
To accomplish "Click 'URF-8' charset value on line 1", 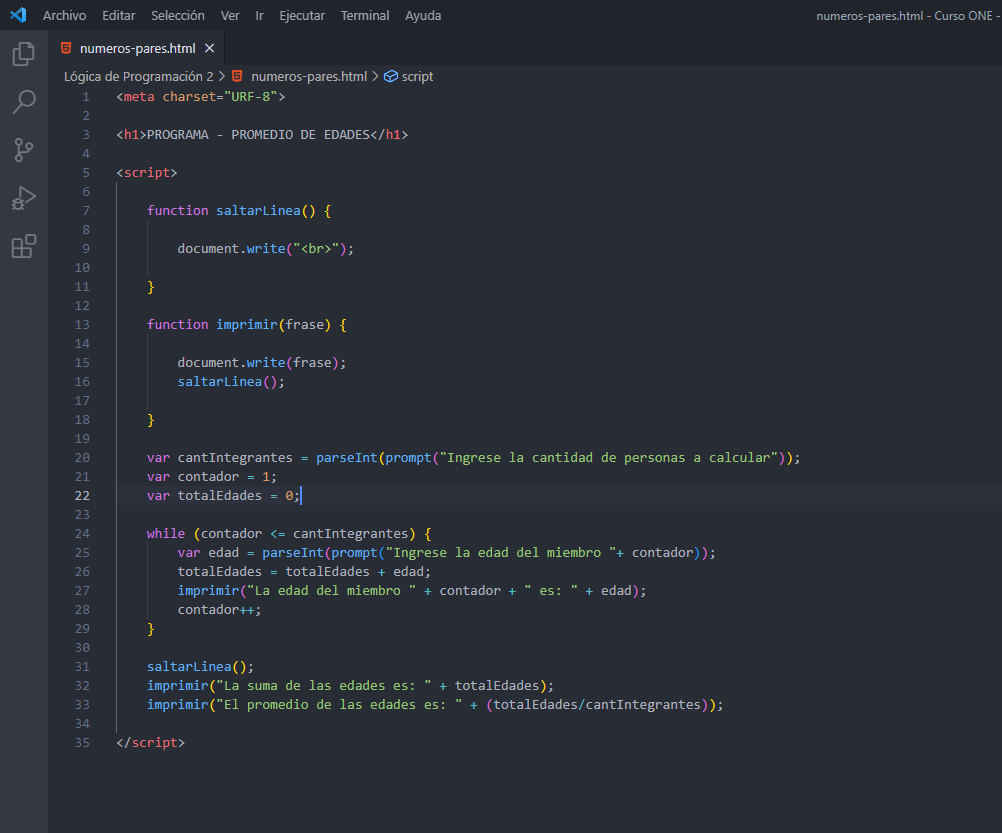I will tap(250, 96).
